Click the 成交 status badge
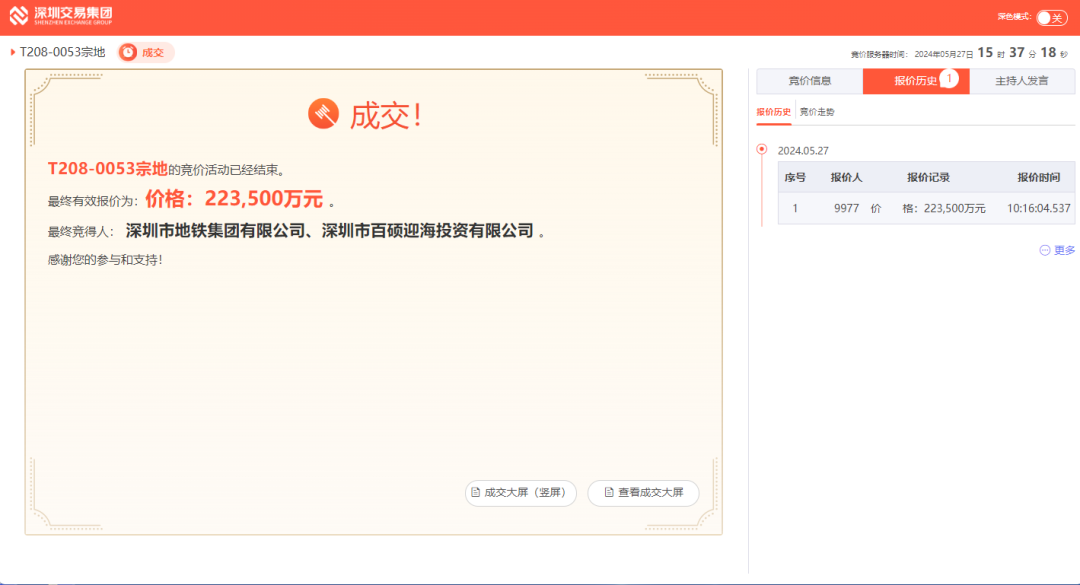1080x585 pixels. [x=146, y=52]
